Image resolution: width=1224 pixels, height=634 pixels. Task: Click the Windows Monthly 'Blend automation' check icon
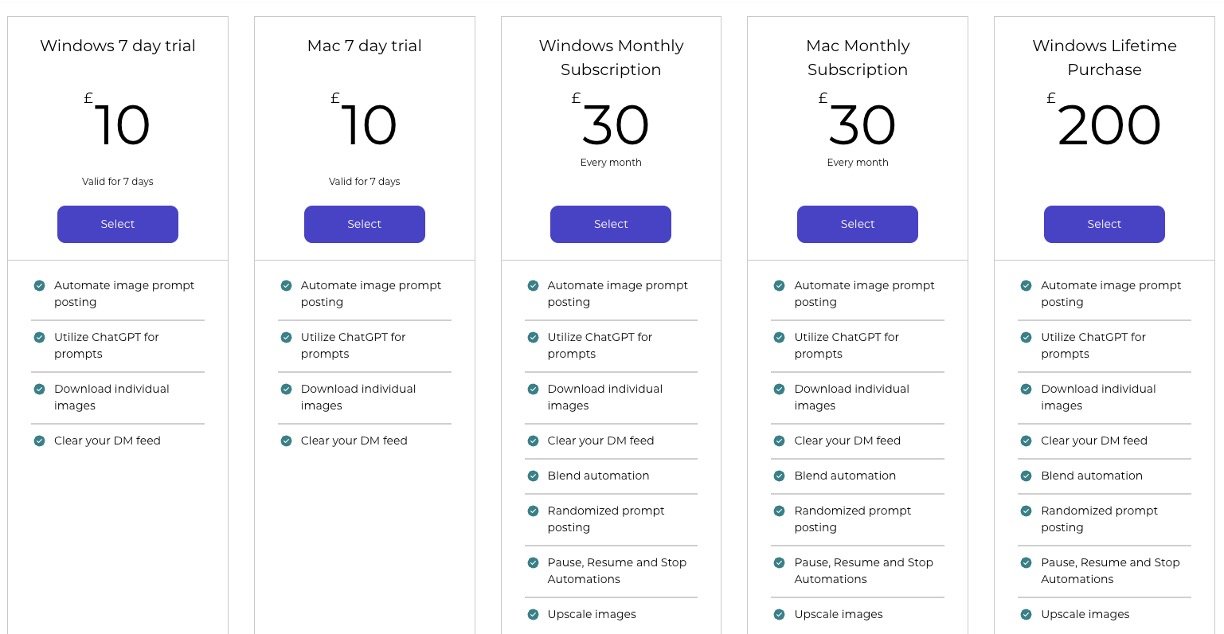click(x=533, y=476)
